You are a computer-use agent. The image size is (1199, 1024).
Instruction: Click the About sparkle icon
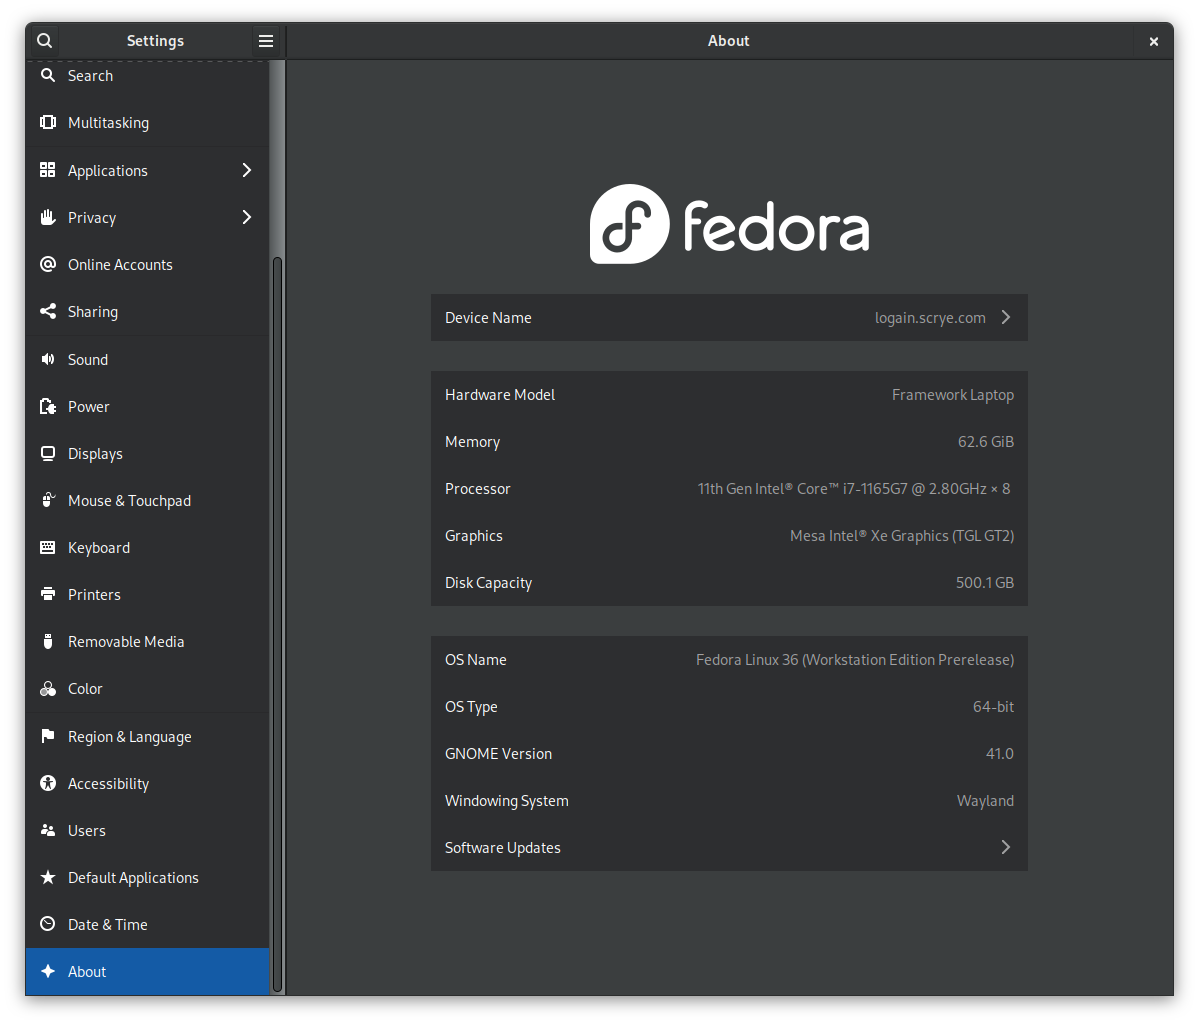47,971
